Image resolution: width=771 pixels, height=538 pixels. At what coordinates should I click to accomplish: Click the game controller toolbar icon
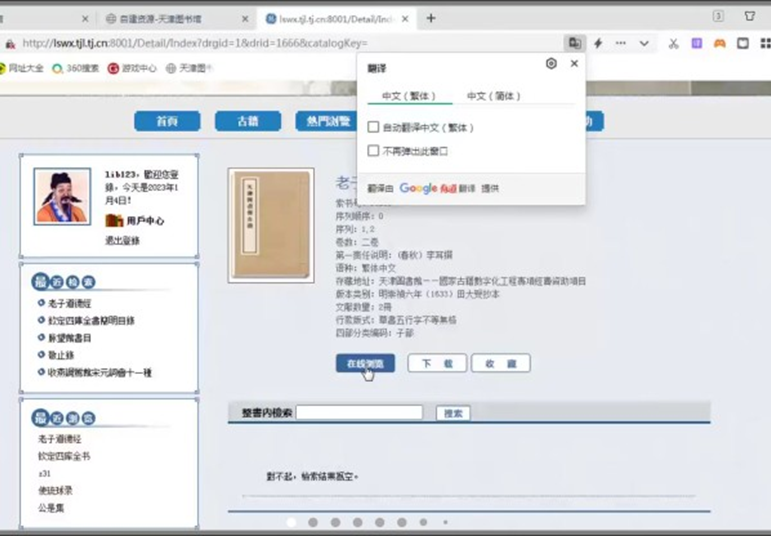click(x=719, y=43)
